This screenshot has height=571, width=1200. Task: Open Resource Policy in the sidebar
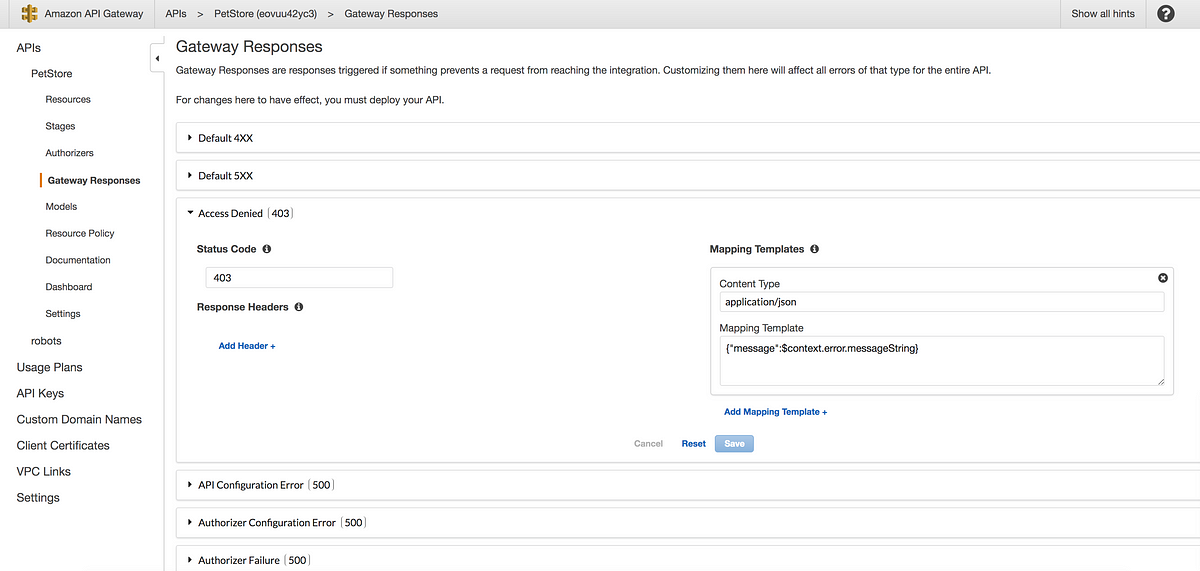80,234
